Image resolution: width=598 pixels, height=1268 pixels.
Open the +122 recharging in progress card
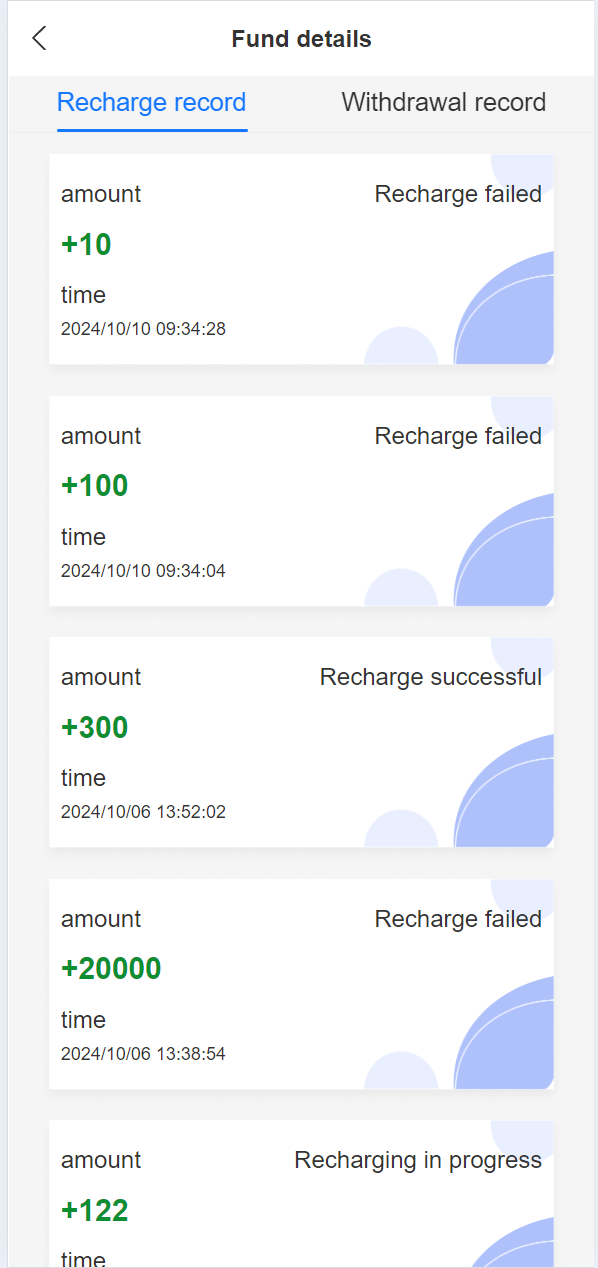pos(301,1194)
